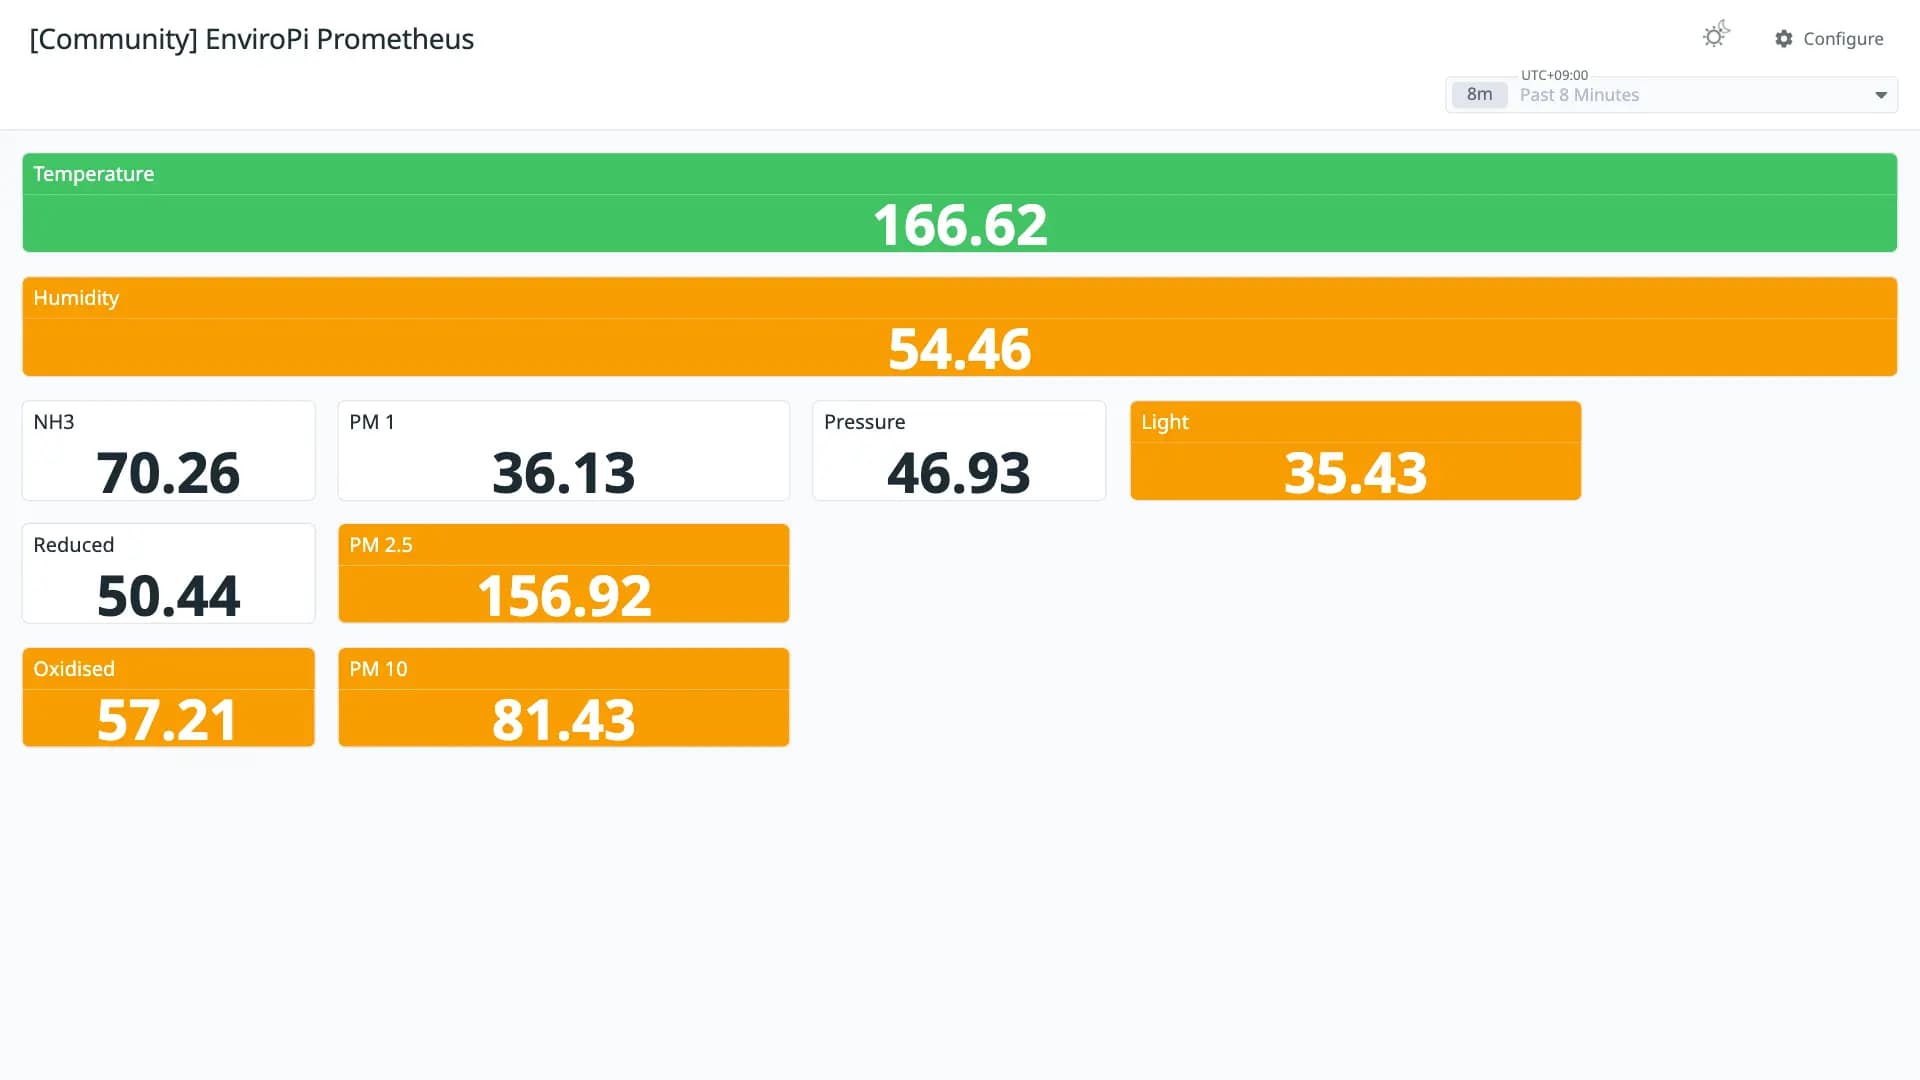Select the PM 1 widget
1920x1080 pixels.
tap(564, 450)
